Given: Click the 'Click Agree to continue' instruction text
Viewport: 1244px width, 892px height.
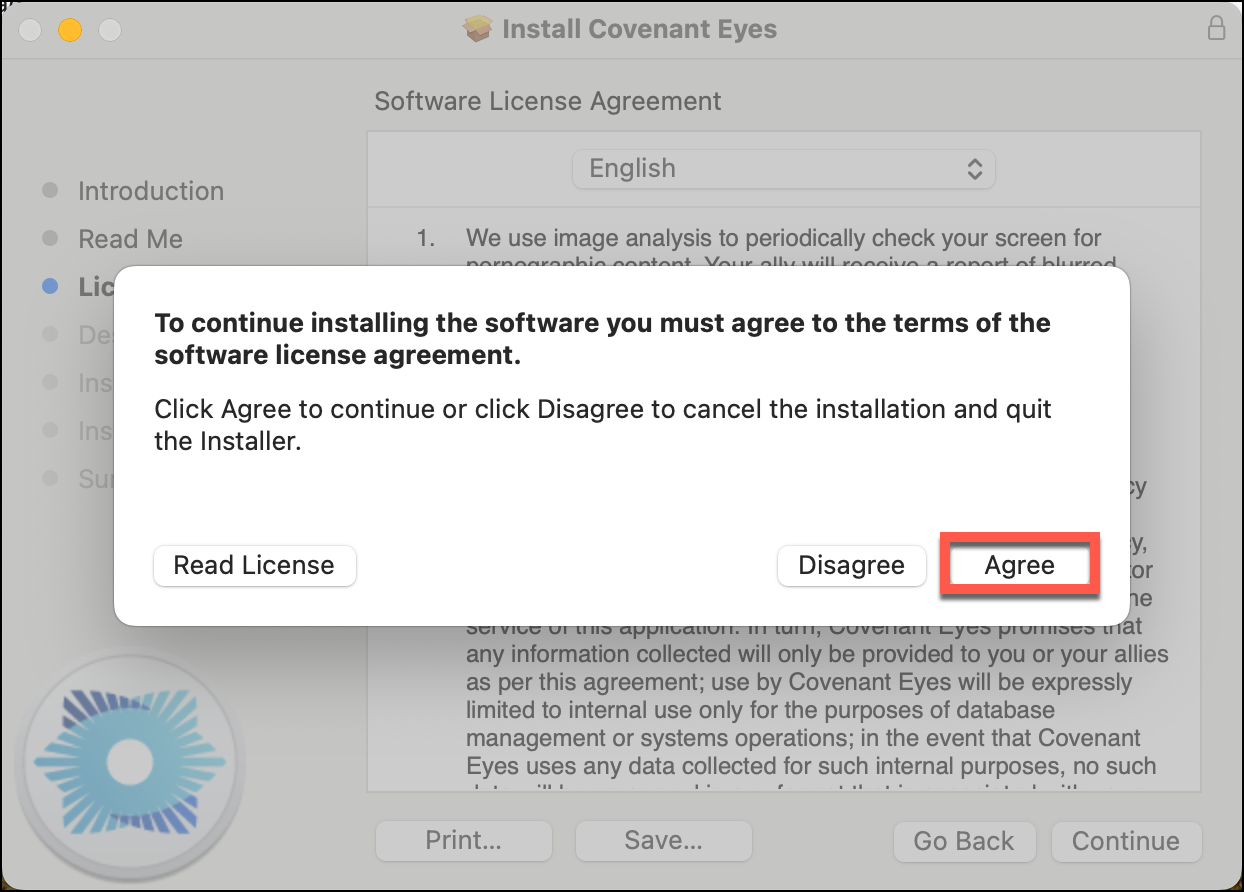Looking at the screenshot, I should tap(603, 425).
